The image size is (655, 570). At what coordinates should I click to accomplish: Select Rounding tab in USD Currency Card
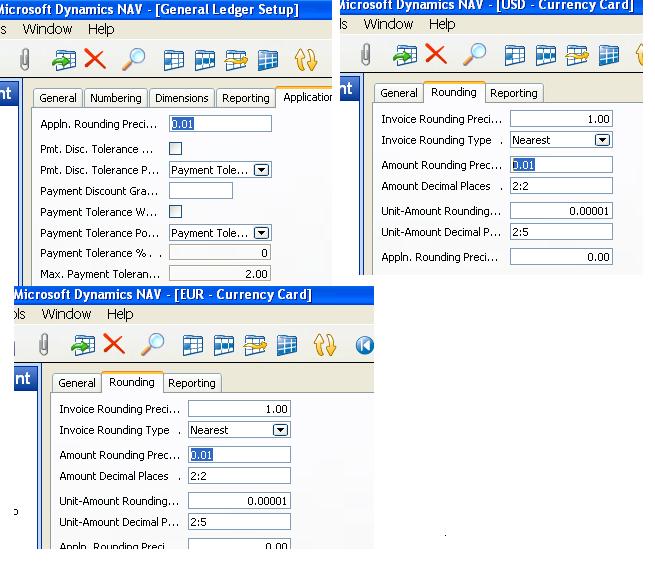[454, 92]
